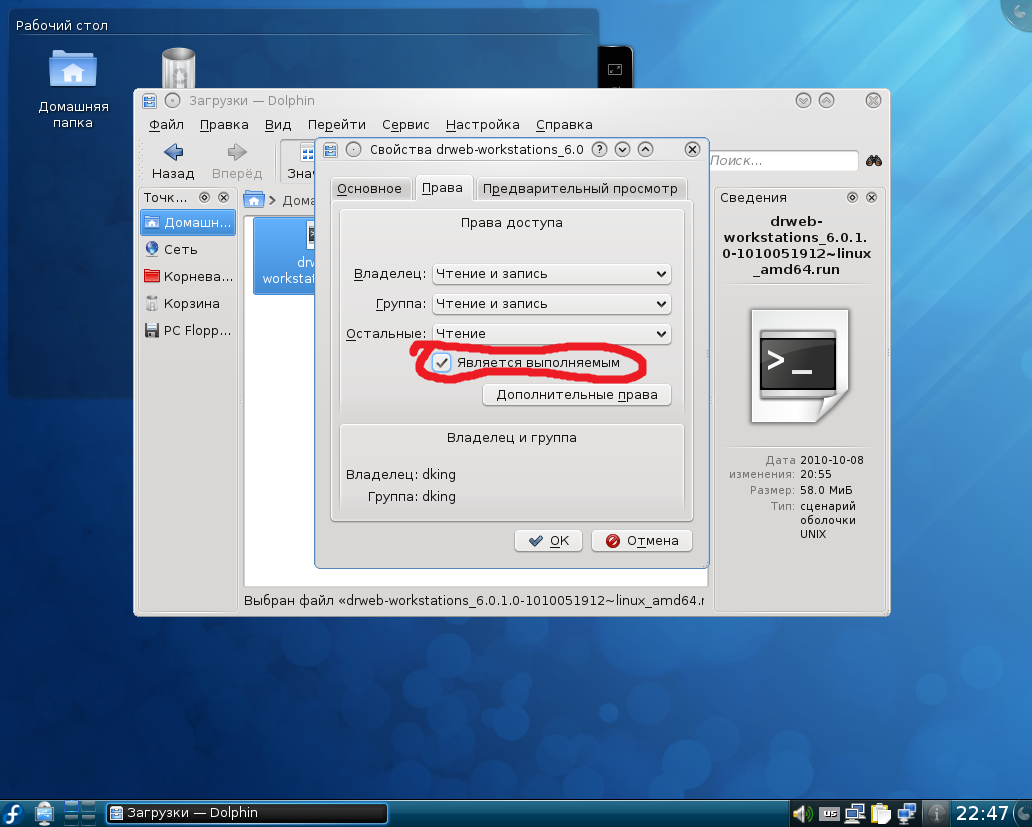Open the Файл menu
This screenshot has width=1032, height=827.
(166, 125)
